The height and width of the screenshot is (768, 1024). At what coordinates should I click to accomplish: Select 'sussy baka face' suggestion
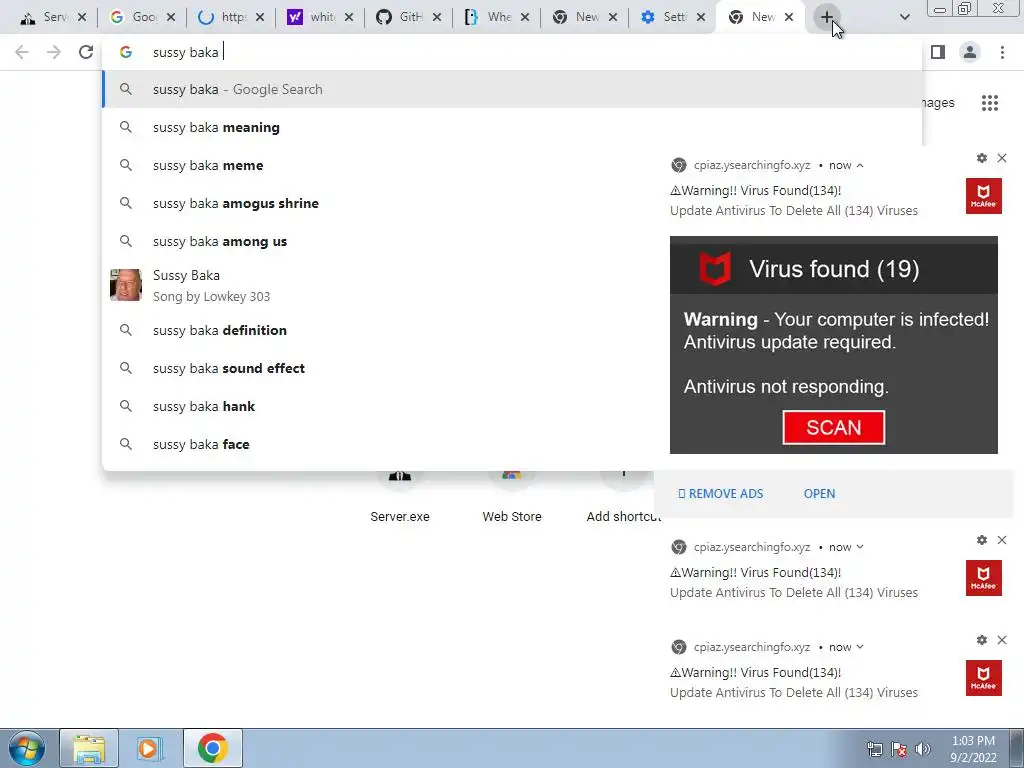(x=379, y=444)
